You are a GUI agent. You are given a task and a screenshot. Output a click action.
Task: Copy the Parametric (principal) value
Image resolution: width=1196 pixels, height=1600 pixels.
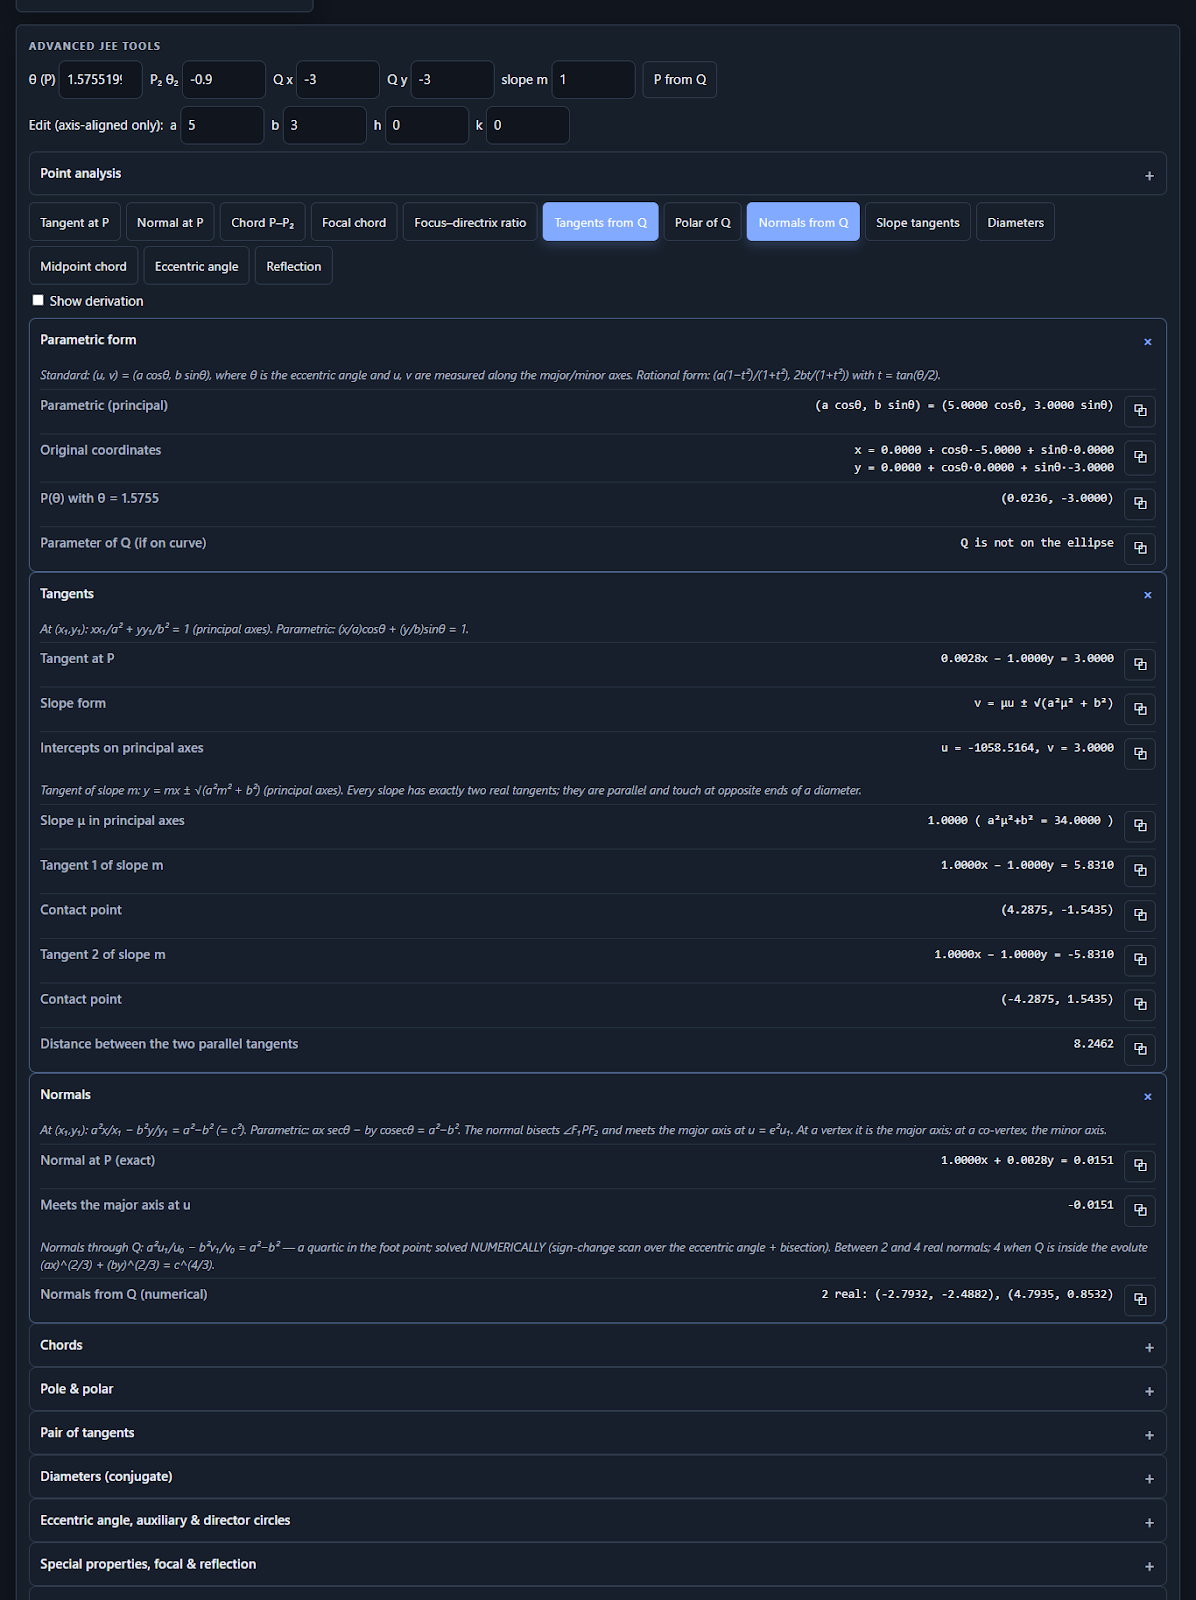tap(1140, 411)
